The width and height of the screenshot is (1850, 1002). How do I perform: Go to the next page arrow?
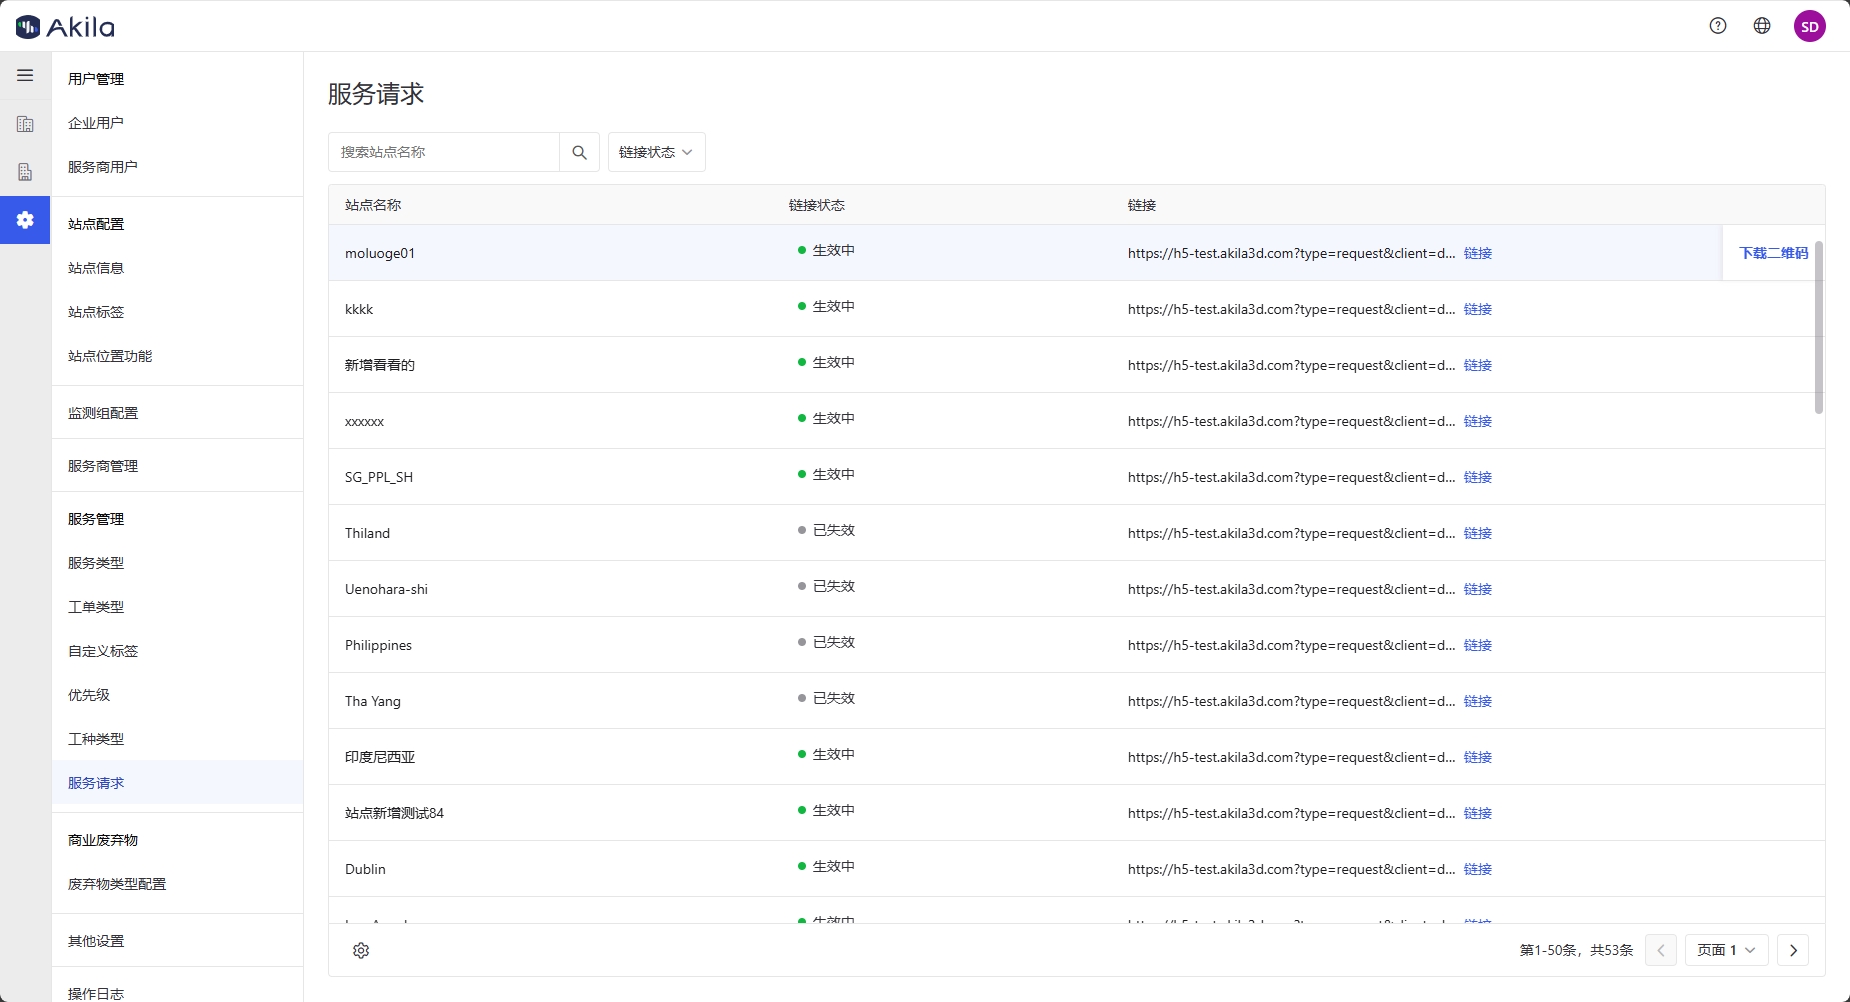tap(1793, 950)
